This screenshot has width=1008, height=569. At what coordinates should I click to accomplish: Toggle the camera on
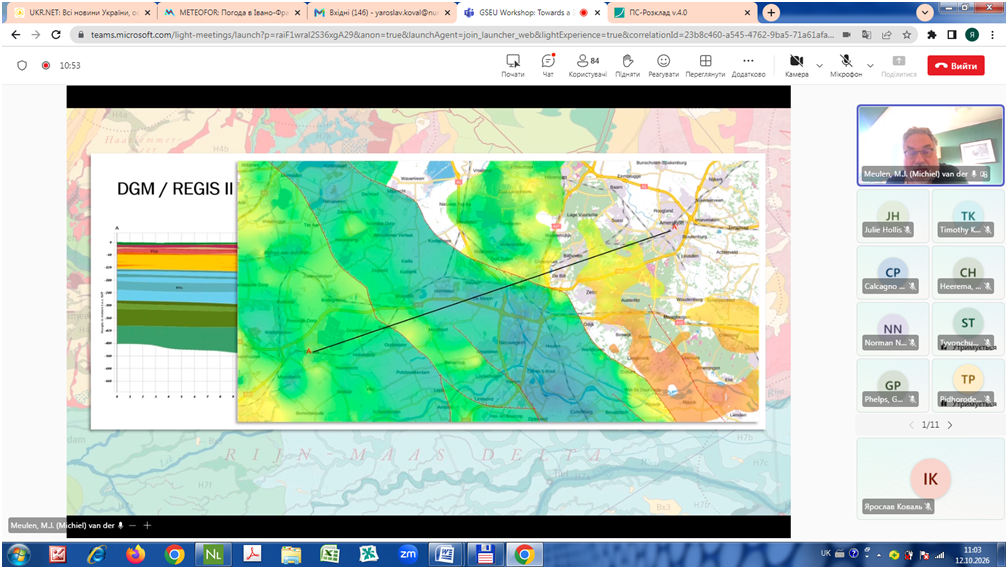click(x=796, y=66)
